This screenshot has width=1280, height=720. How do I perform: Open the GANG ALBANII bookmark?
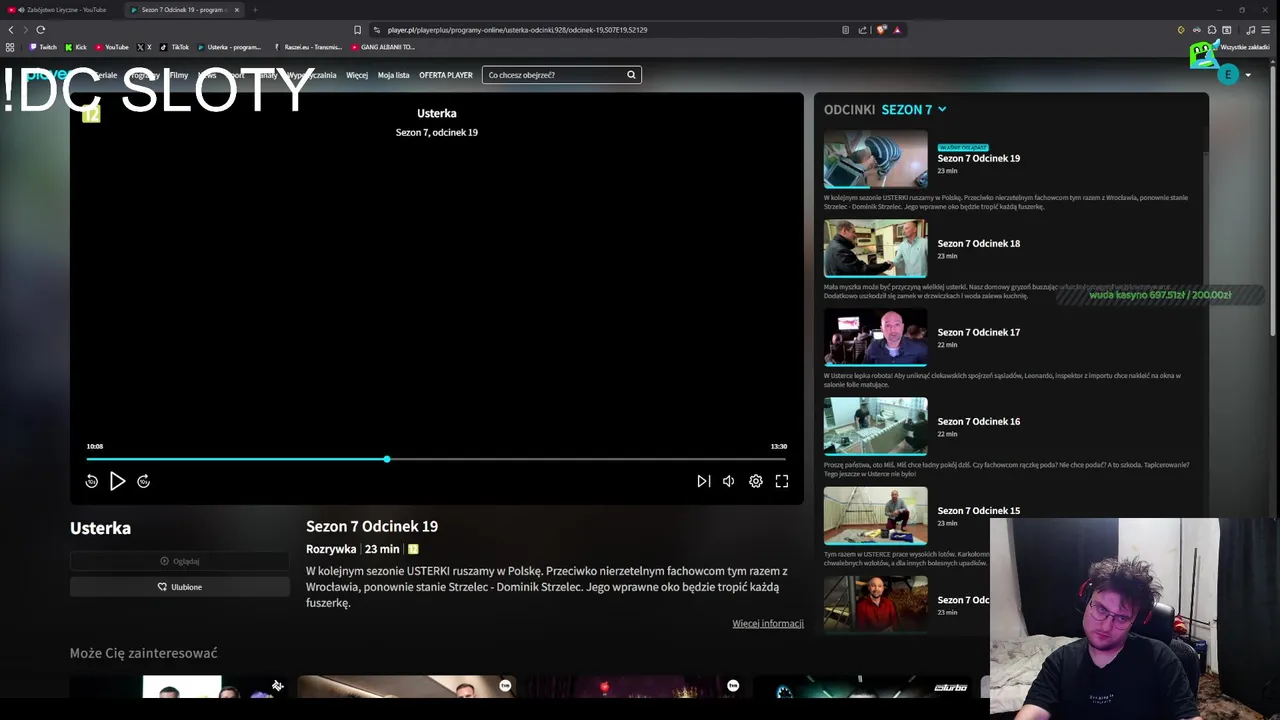(x=382, y=47)
